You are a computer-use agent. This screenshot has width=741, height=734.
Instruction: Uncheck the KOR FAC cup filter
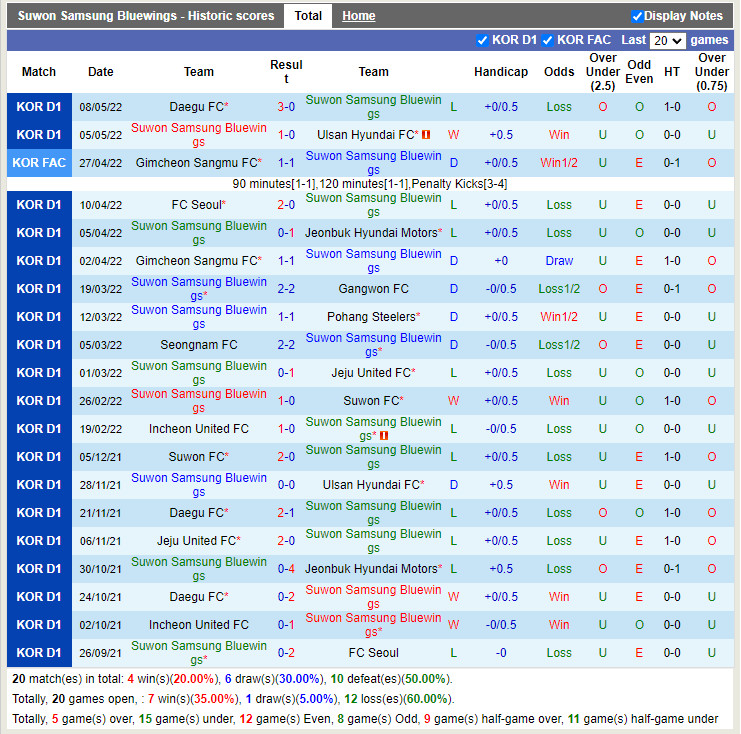pyautogui.click(x=548, y=40)
